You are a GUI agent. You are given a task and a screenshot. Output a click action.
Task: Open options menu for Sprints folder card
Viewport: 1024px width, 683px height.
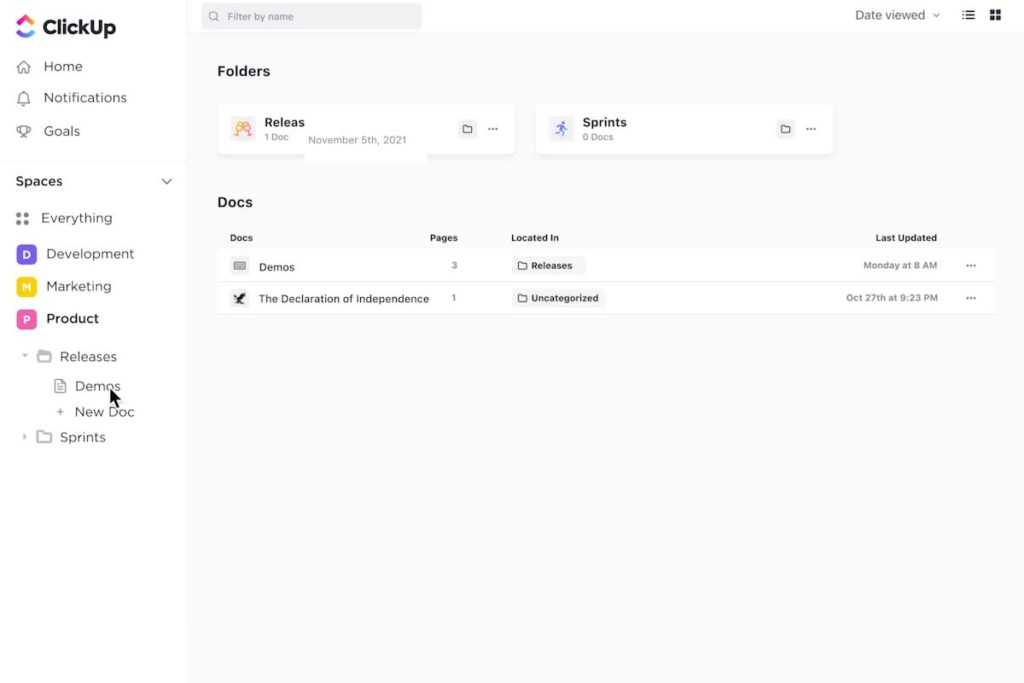point(810,128)
